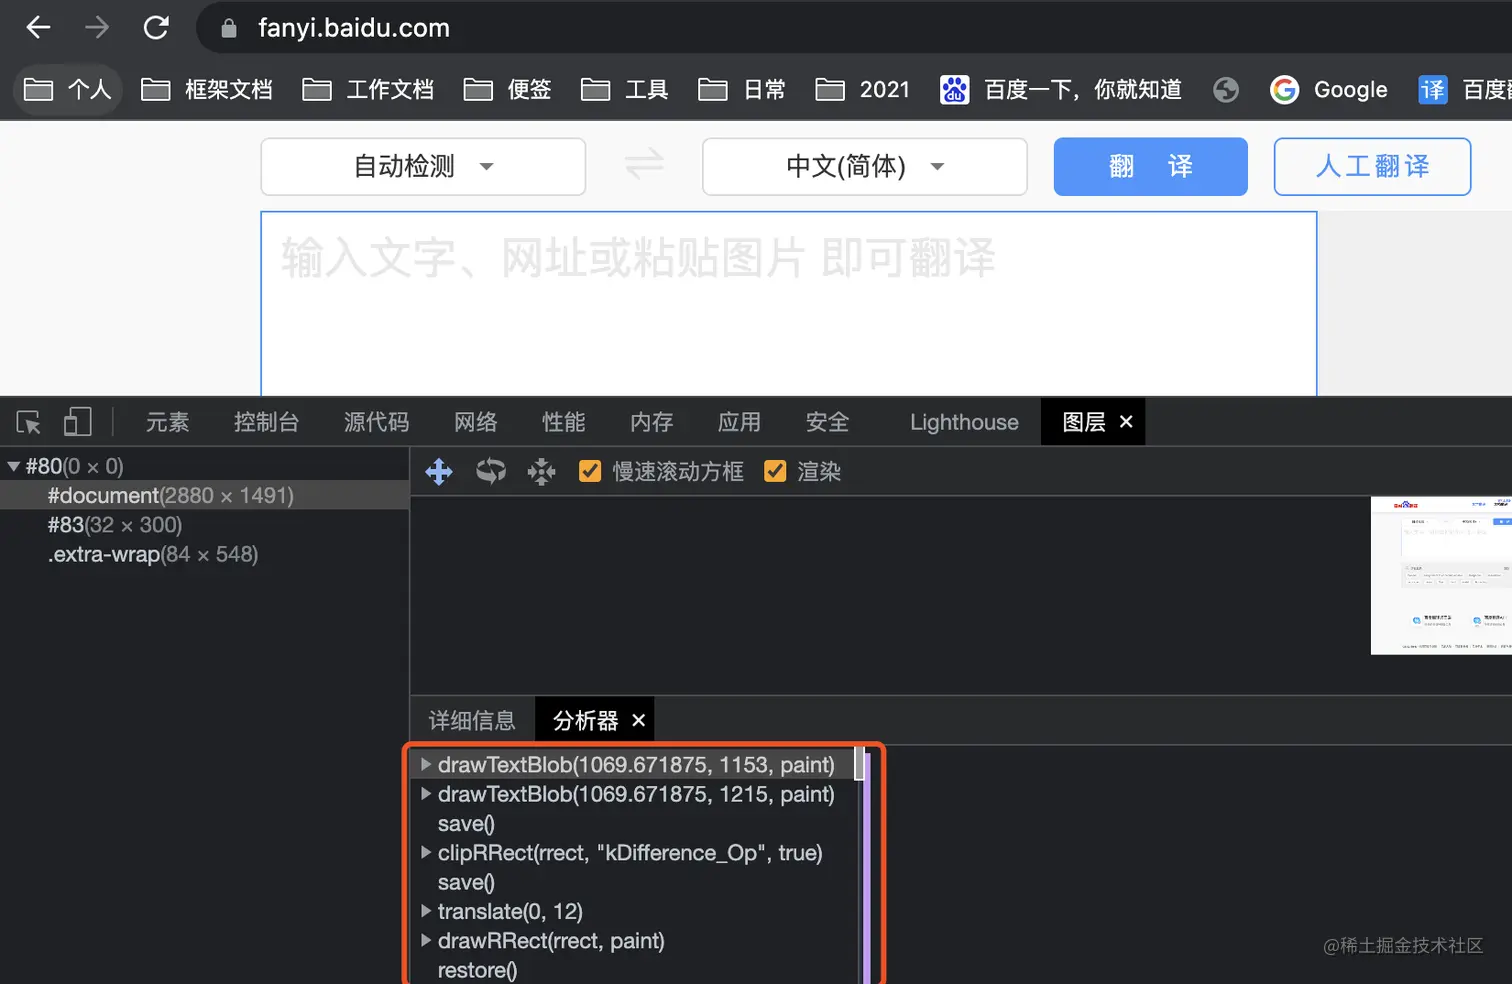1512x984 pixels.
Task: Click the 人工翻译 button
Action: tap(1371, 166)
